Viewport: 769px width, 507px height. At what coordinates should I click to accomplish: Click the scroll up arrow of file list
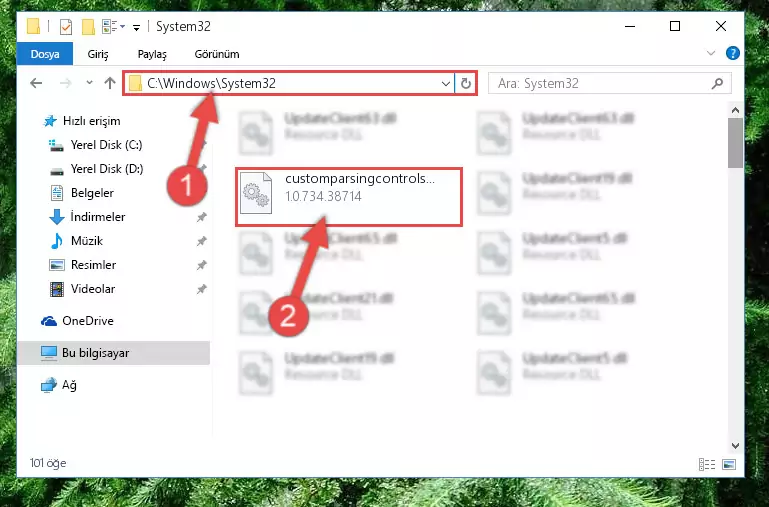tap(735, 110)
